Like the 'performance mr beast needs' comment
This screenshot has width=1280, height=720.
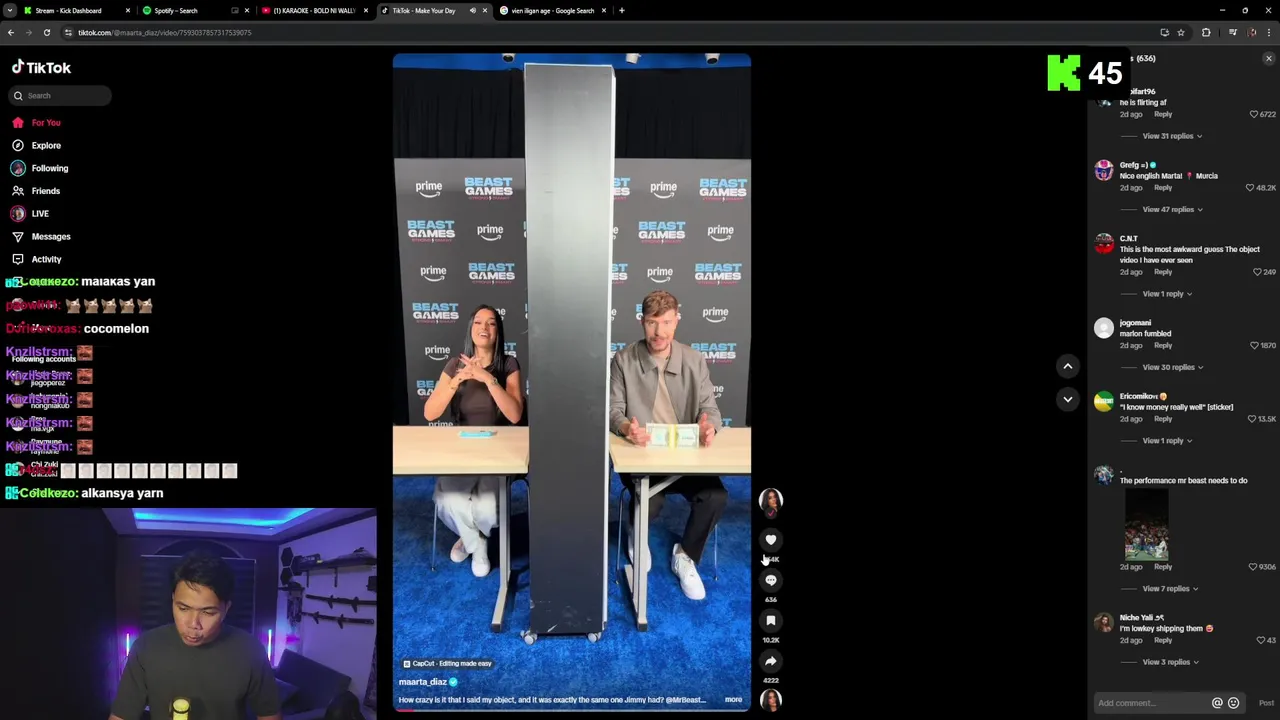pos(1254,567)
